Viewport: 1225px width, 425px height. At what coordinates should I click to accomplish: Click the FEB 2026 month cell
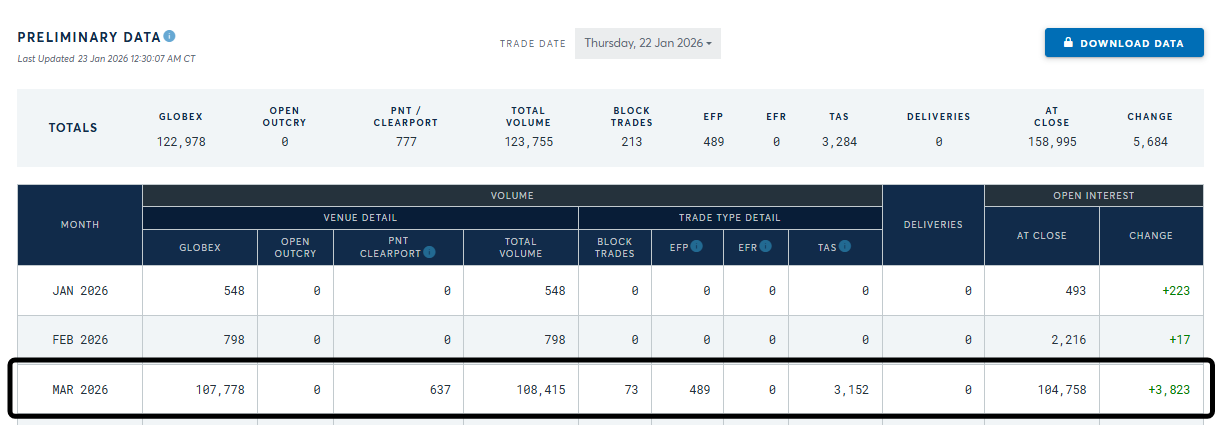click(x=80, y=340)
